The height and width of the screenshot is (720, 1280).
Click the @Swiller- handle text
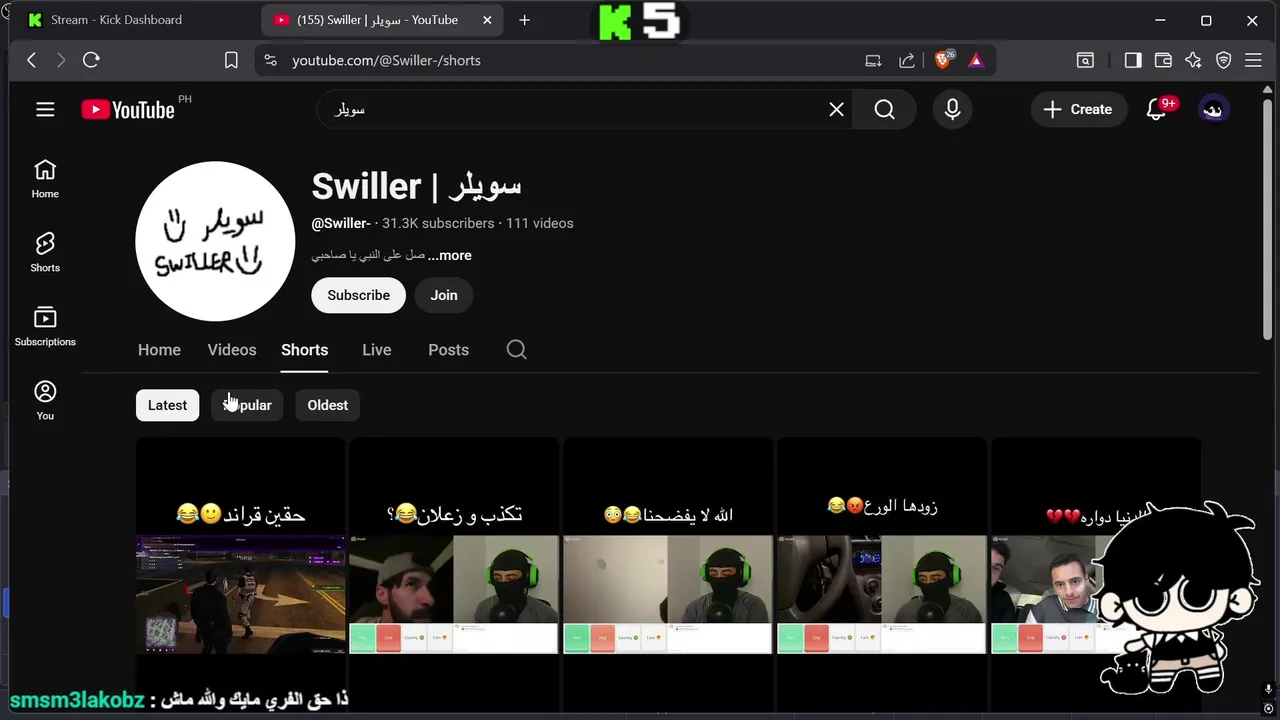click(x=341, y=223)
